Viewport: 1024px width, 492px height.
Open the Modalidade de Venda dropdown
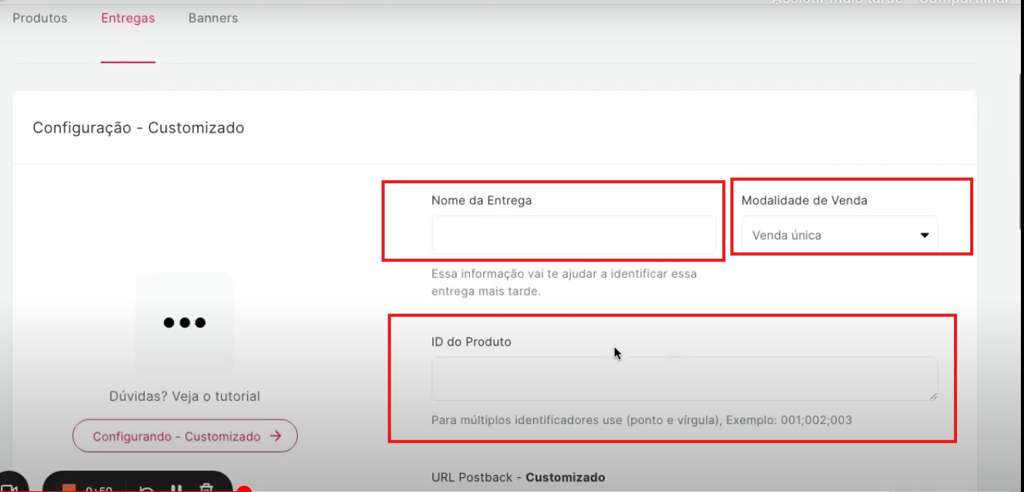point(839,235)
